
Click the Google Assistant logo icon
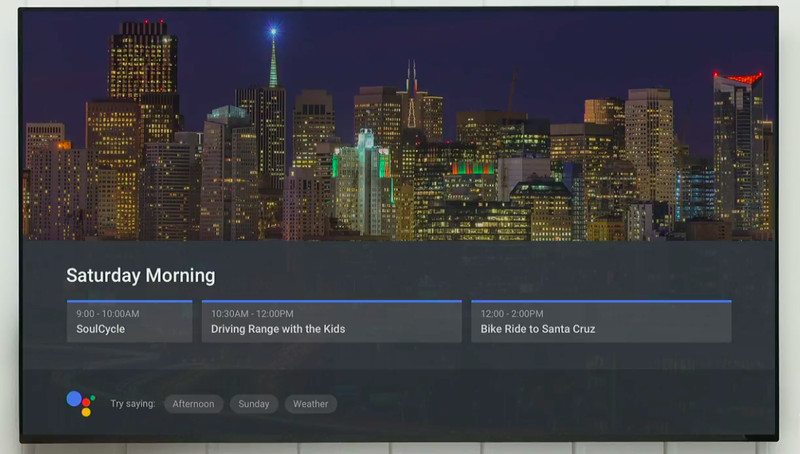81,403
